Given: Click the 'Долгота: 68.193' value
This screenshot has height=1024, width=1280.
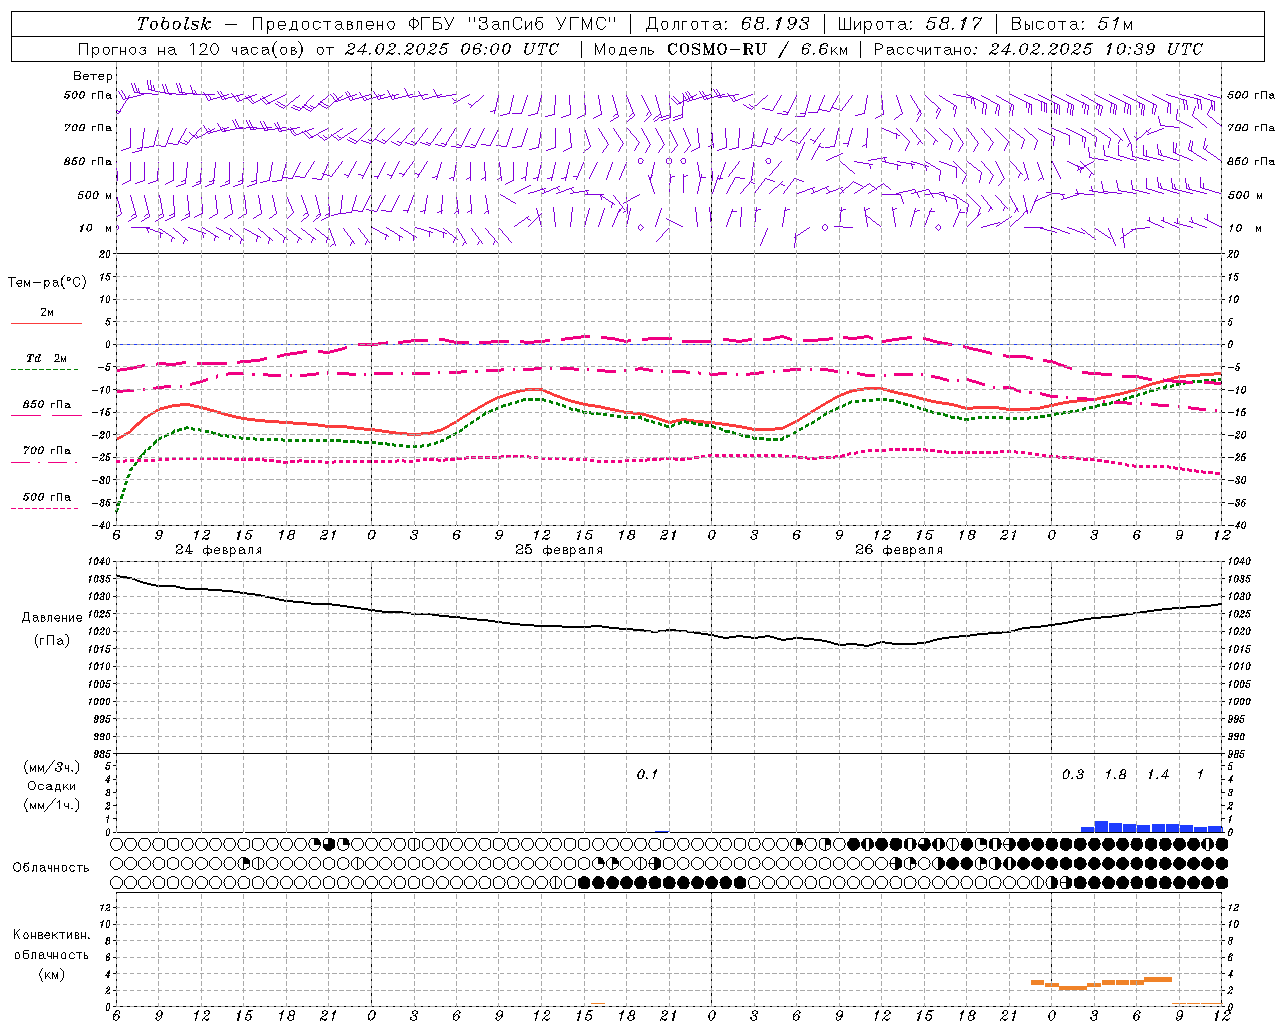Looking at the screenshot, I should point(727,24).
